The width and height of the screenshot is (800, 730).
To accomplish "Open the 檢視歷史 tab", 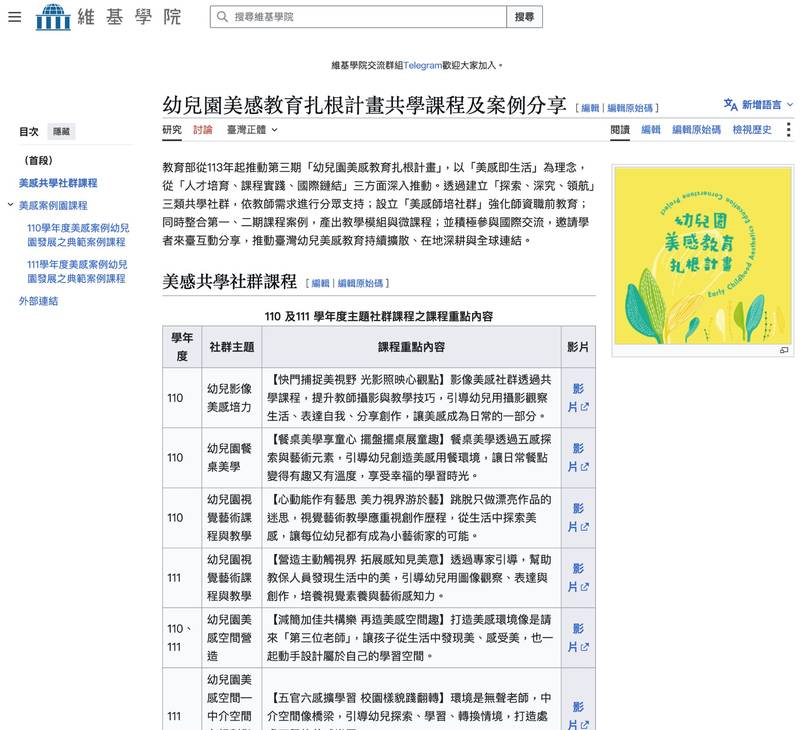I will [752, 130].
